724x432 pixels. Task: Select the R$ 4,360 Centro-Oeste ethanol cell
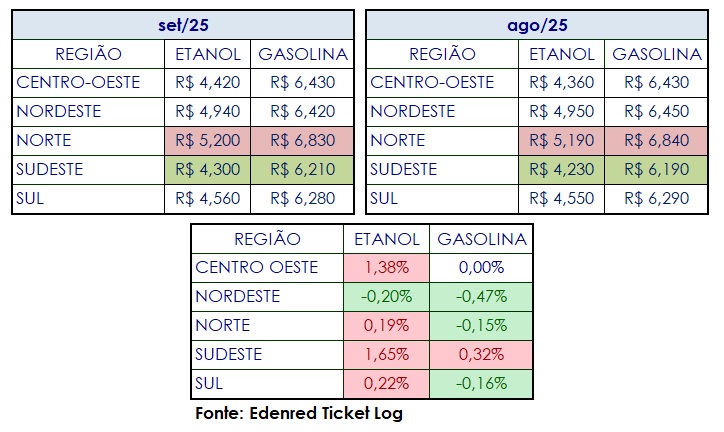tap(560, 82)
